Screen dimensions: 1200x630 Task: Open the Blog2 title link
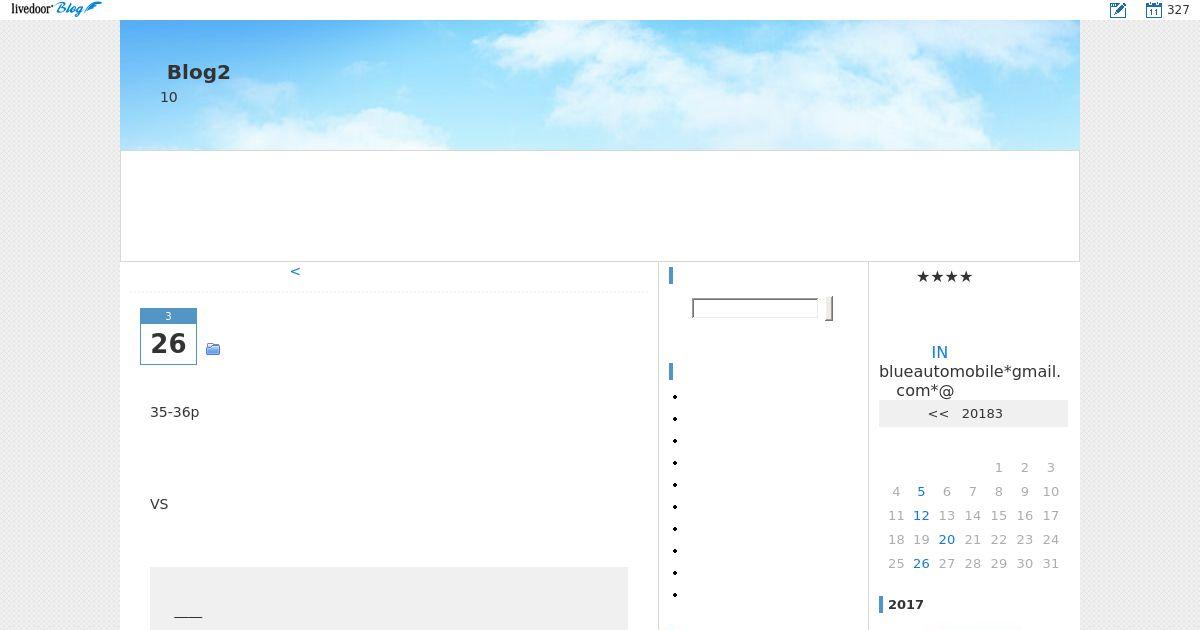[198, 72]
